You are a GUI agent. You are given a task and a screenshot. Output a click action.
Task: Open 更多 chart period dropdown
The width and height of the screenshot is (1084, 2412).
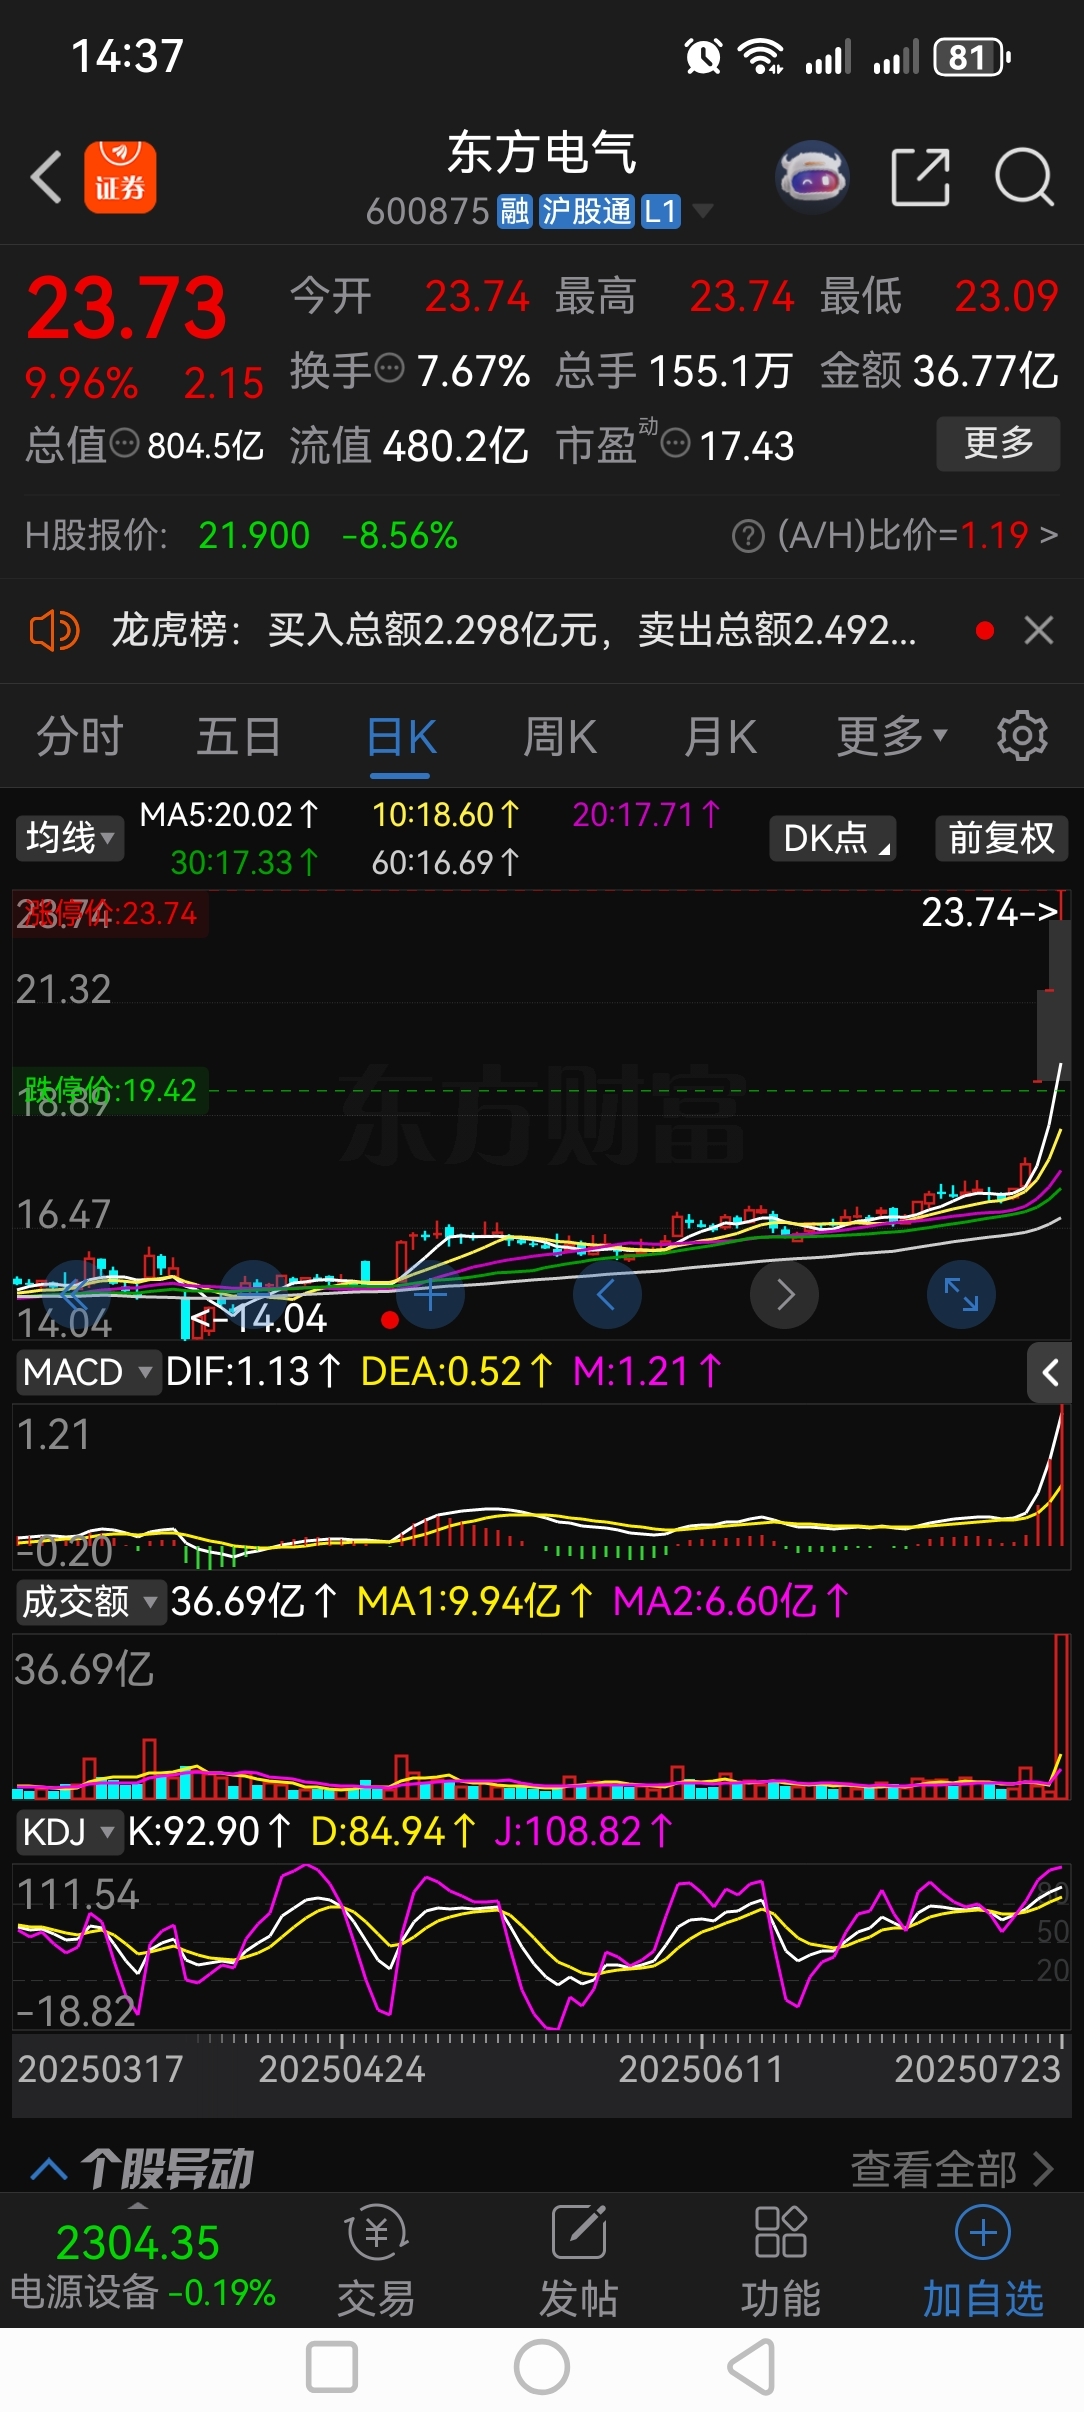pos(891,737)
